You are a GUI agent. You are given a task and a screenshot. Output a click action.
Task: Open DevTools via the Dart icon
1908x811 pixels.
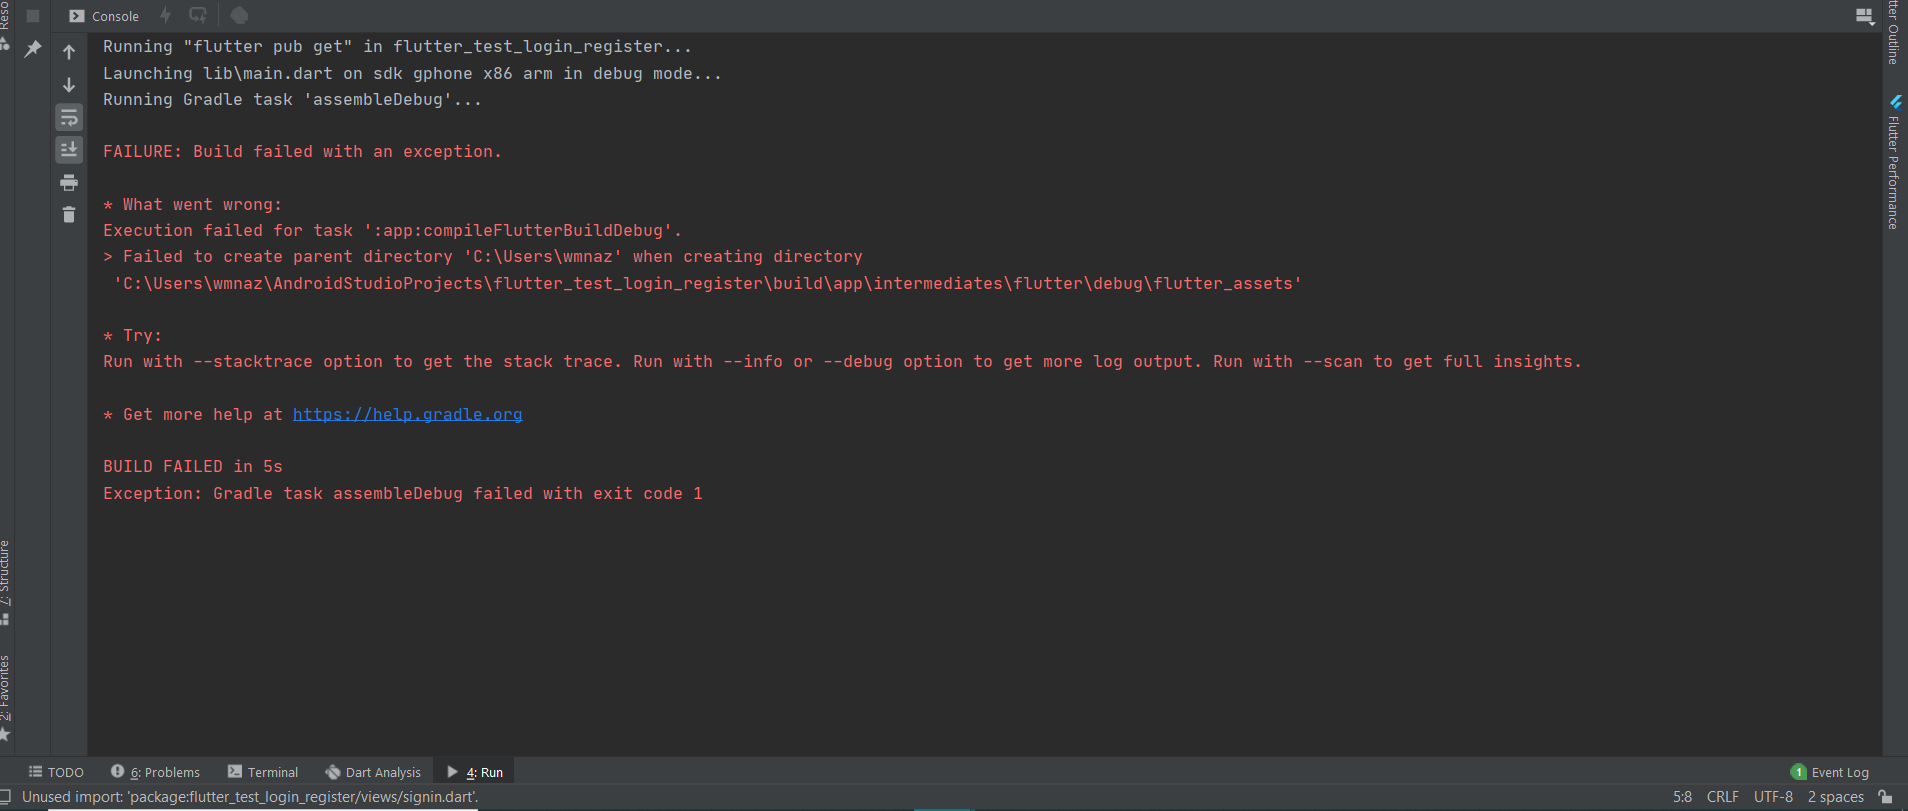[x=239, y=16]
